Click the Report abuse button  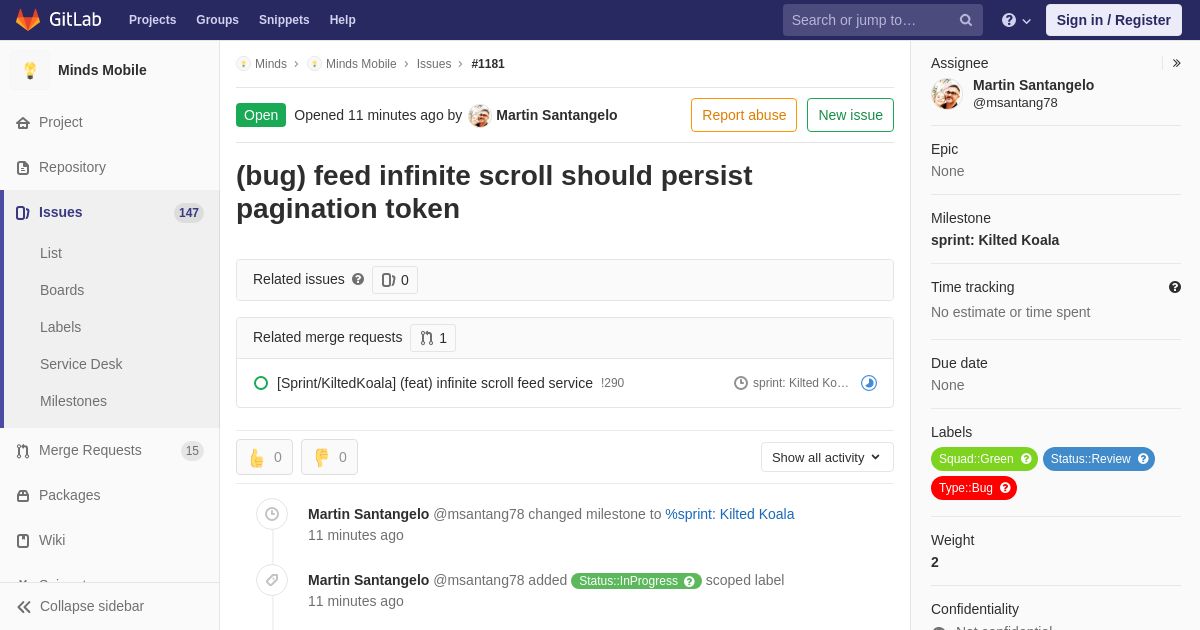coord(744,115)
